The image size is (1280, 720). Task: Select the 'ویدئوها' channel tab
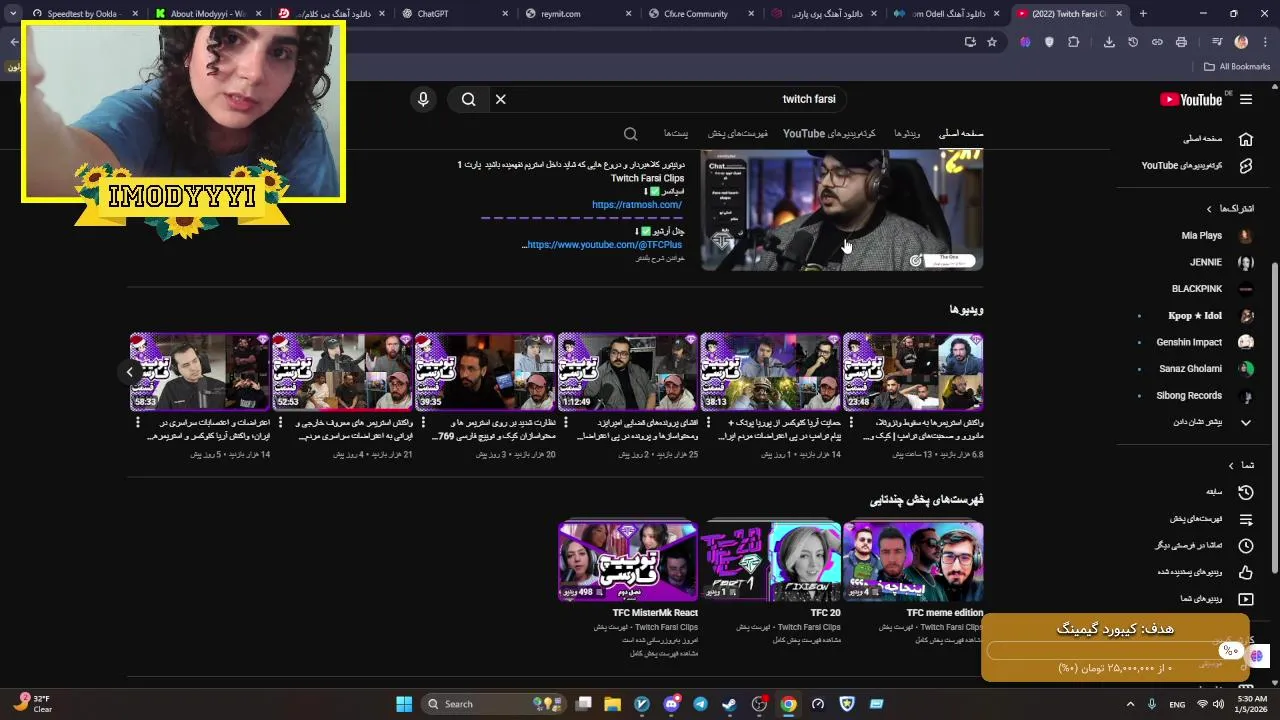click(907, 134)
